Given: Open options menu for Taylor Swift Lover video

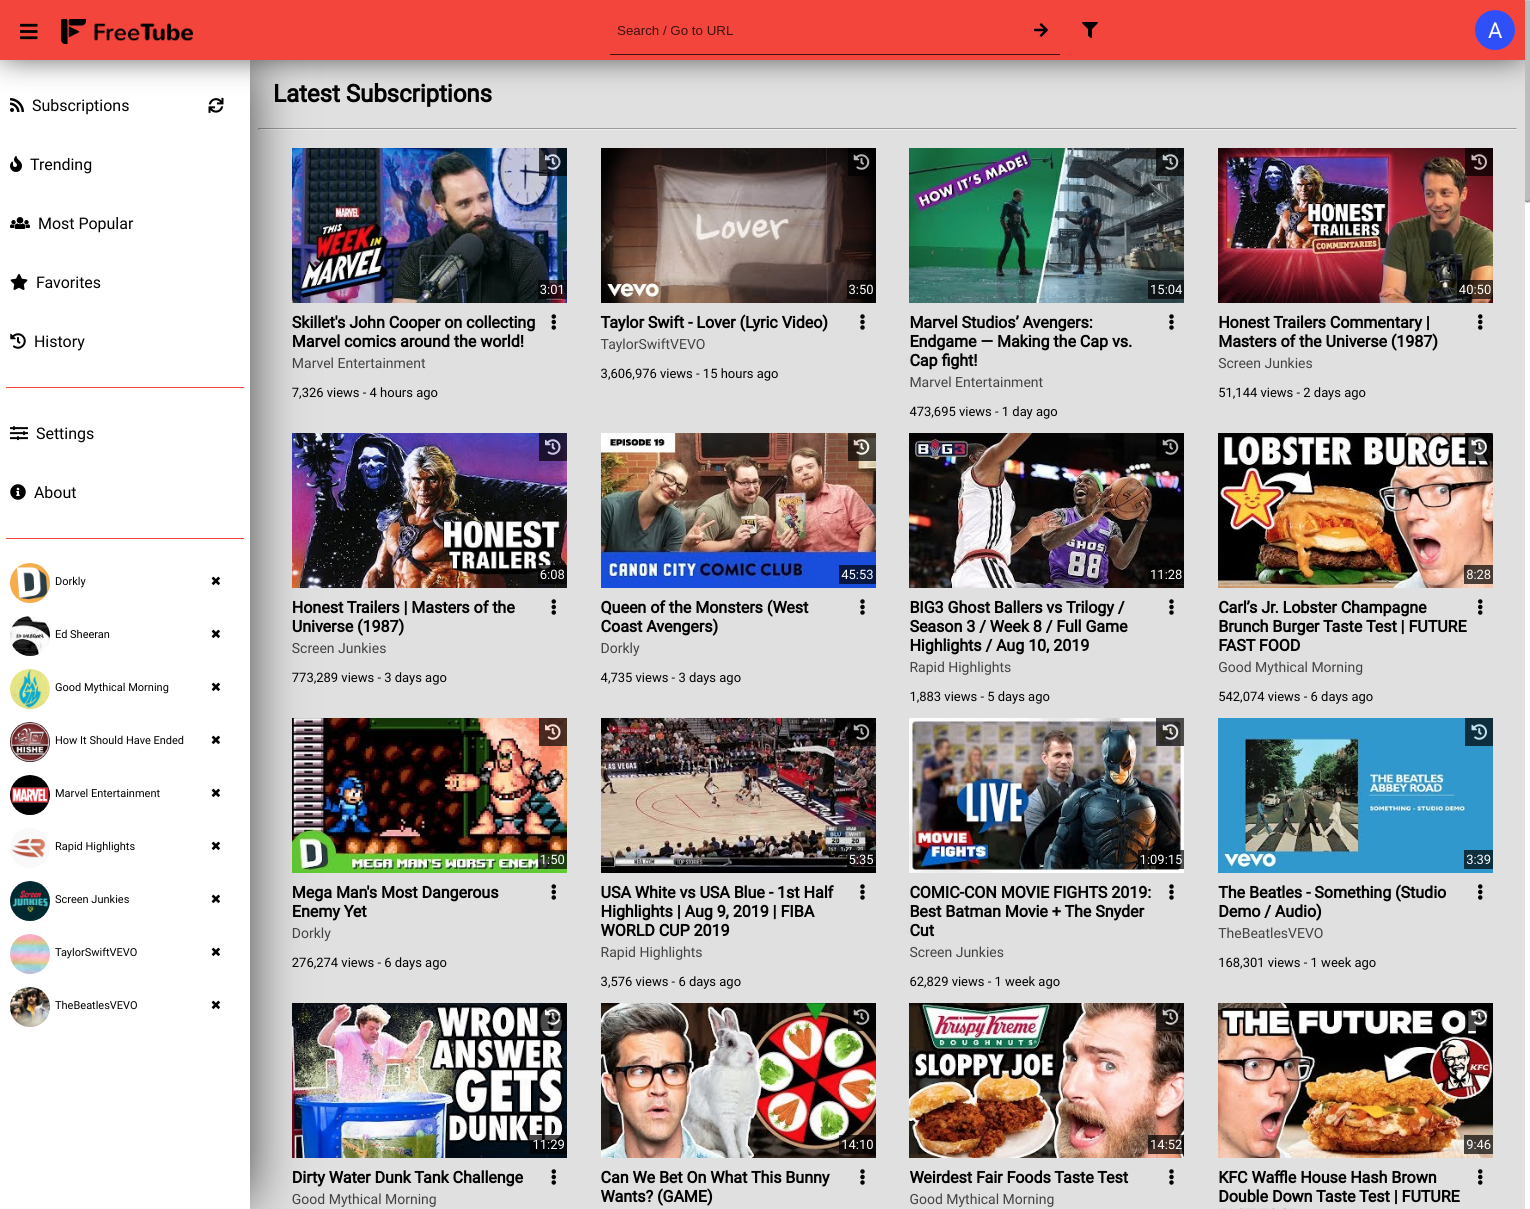Looking at the screenshot, I should click(x=862, y=322).
